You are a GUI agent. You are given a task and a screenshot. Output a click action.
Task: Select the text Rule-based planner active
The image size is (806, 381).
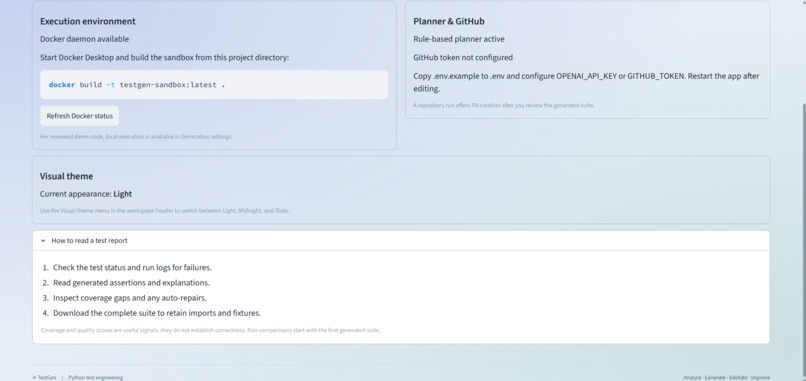[459, 39]
